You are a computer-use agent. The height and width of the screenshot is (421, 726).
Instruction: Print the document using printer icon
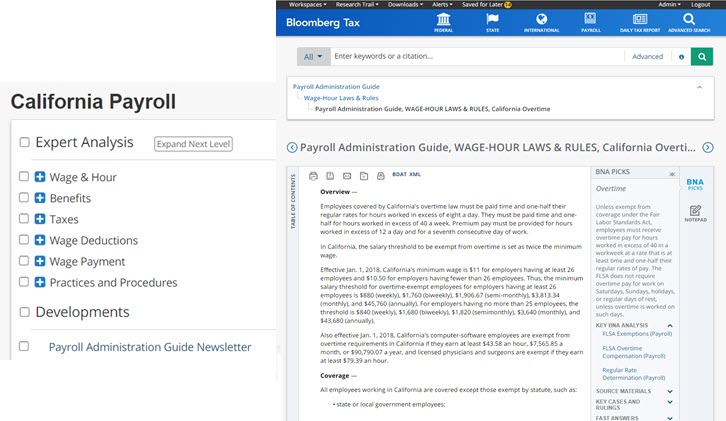[x=313, y=175]
